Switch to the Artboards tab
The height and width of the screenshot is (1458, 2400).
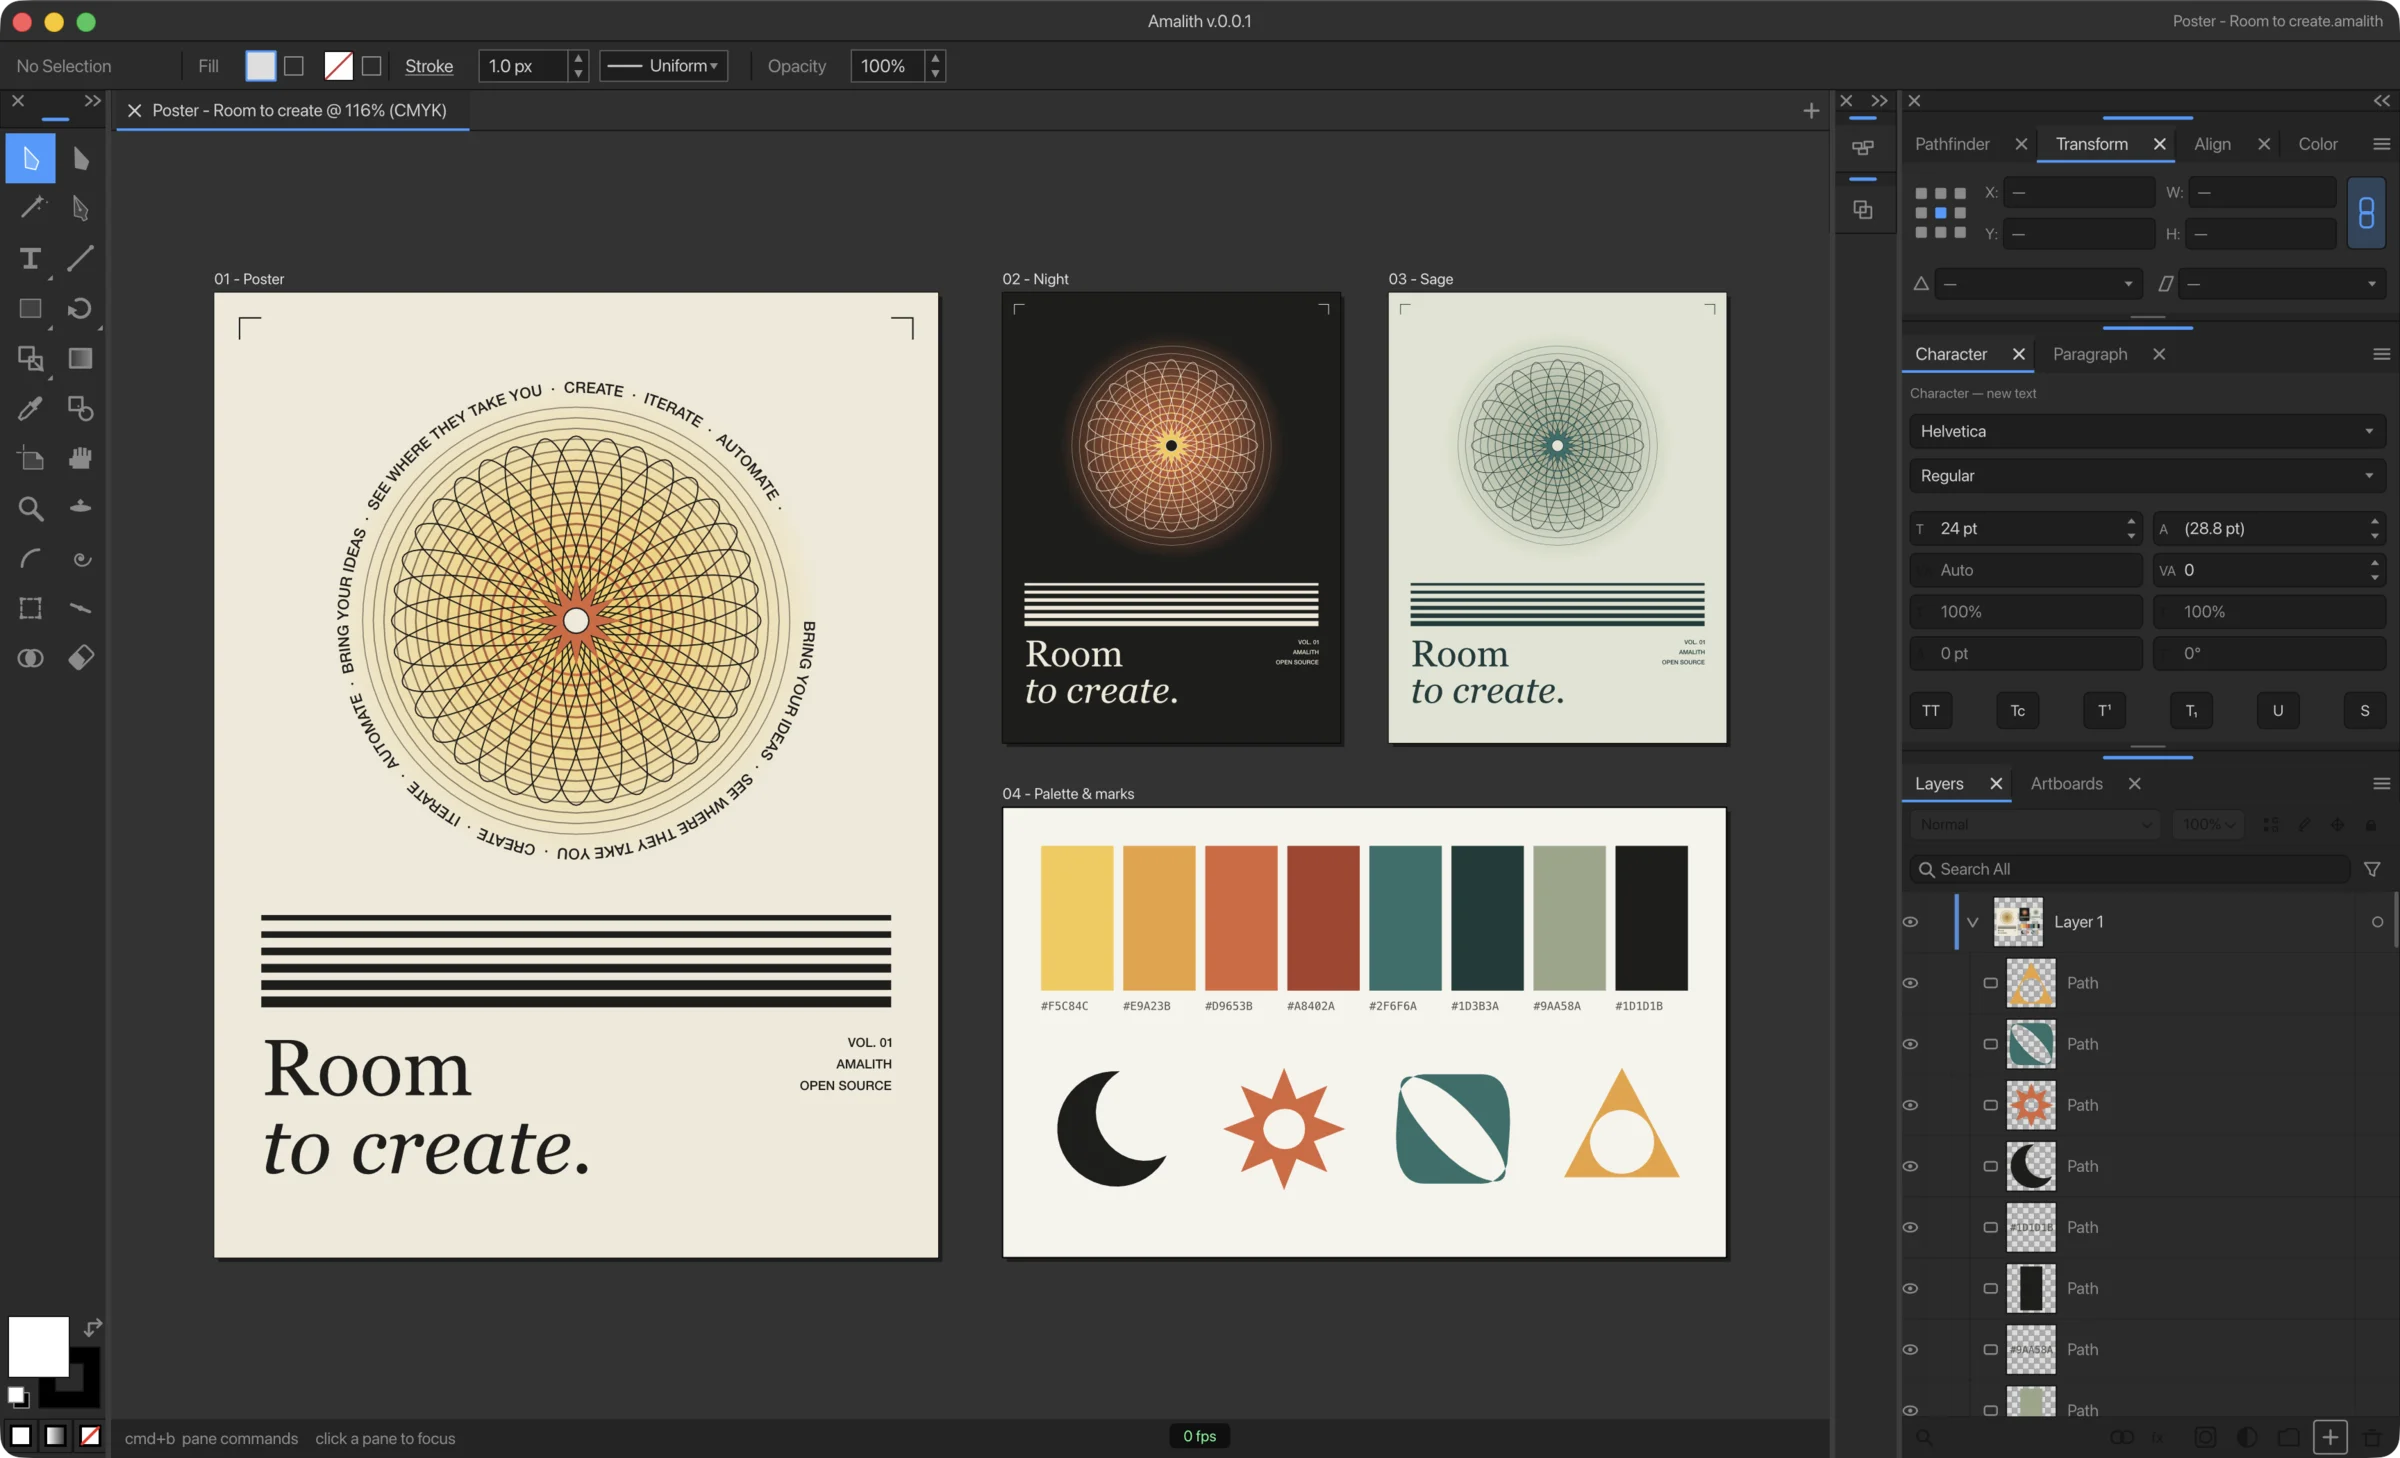coord(2066,784)
